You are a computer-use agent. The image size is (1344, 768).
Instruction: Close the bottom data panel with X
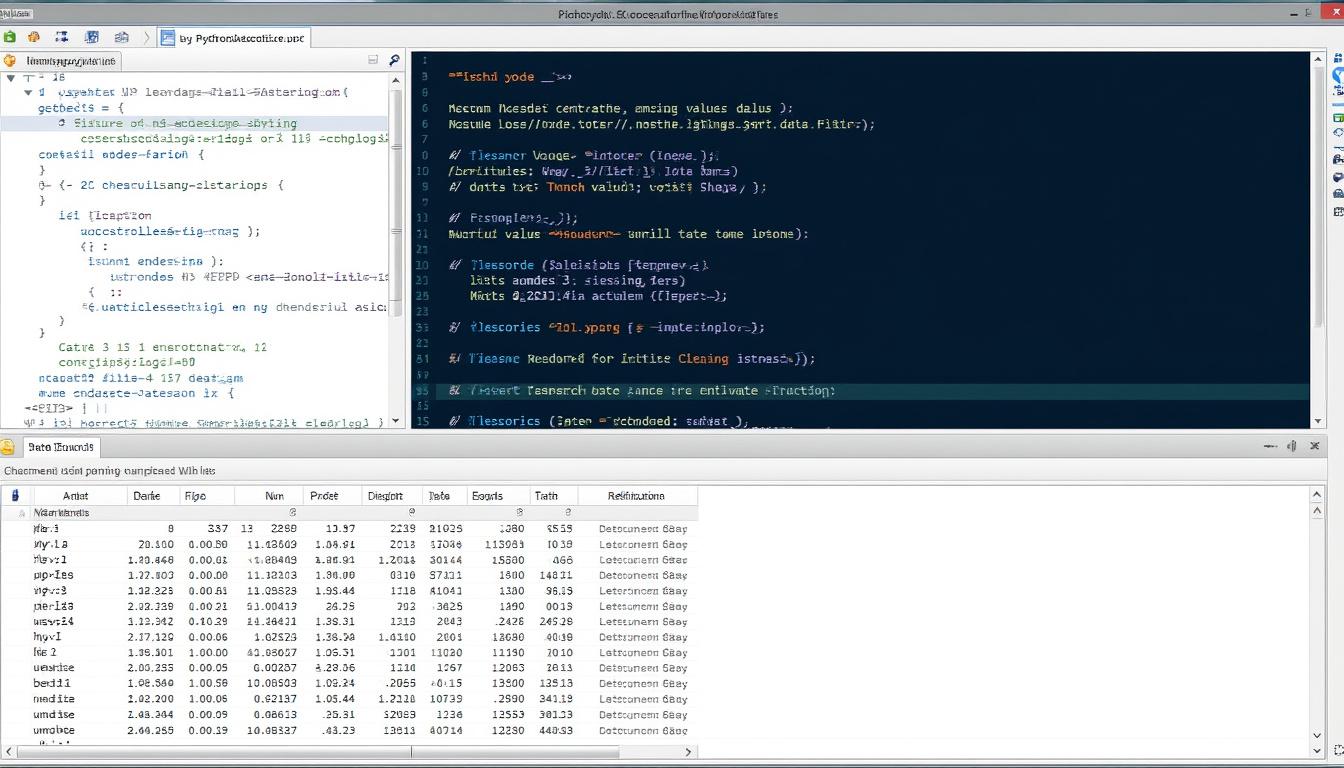[1315, 446]
